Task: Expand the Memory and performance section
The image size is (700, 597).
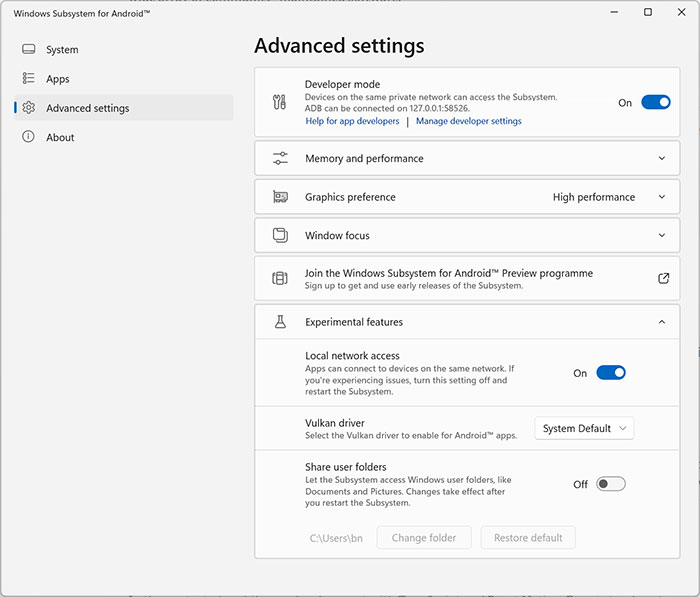Action: coord(662,158)
